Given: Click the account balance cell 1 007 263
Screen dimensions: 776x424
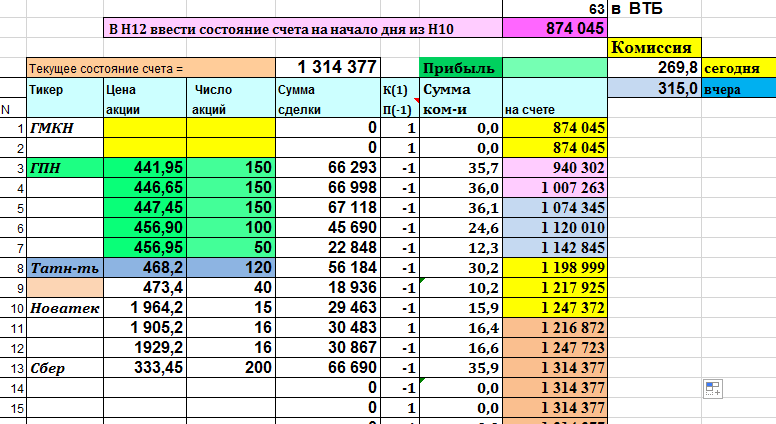Looking at the screenshot, I should [555, 188].
